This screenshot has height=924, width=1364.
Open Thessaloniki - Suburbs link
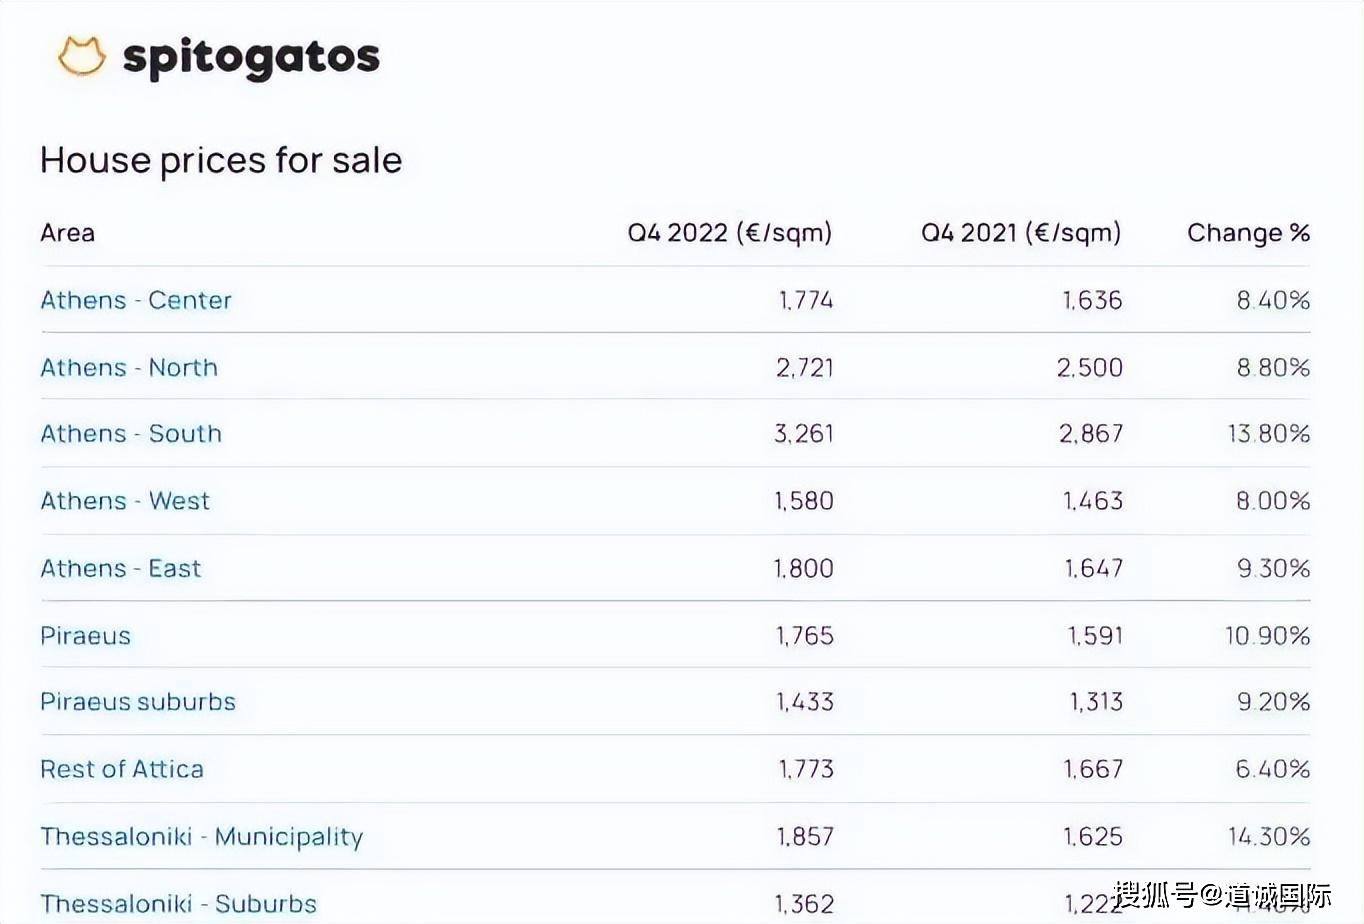point(178,904)
